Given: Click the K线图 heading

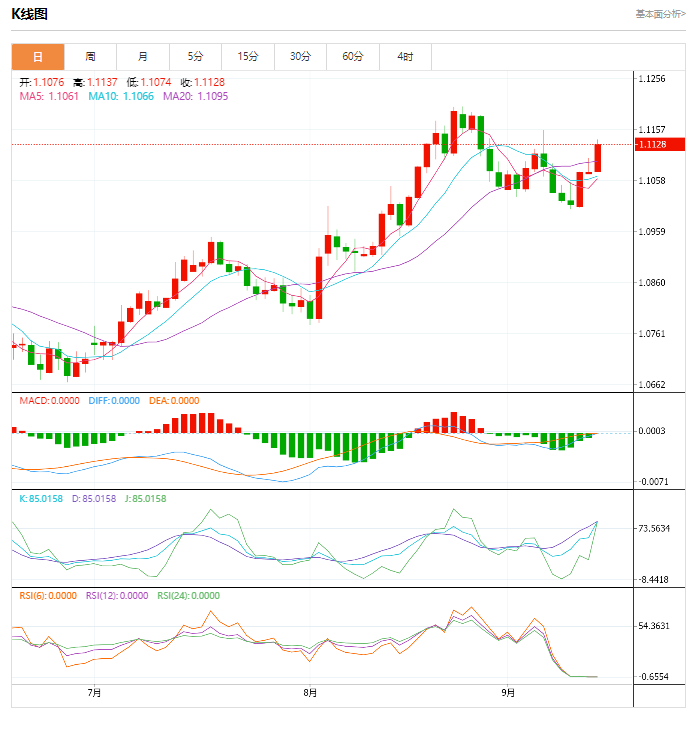Looking at the screenshot, I should point(30,14).
